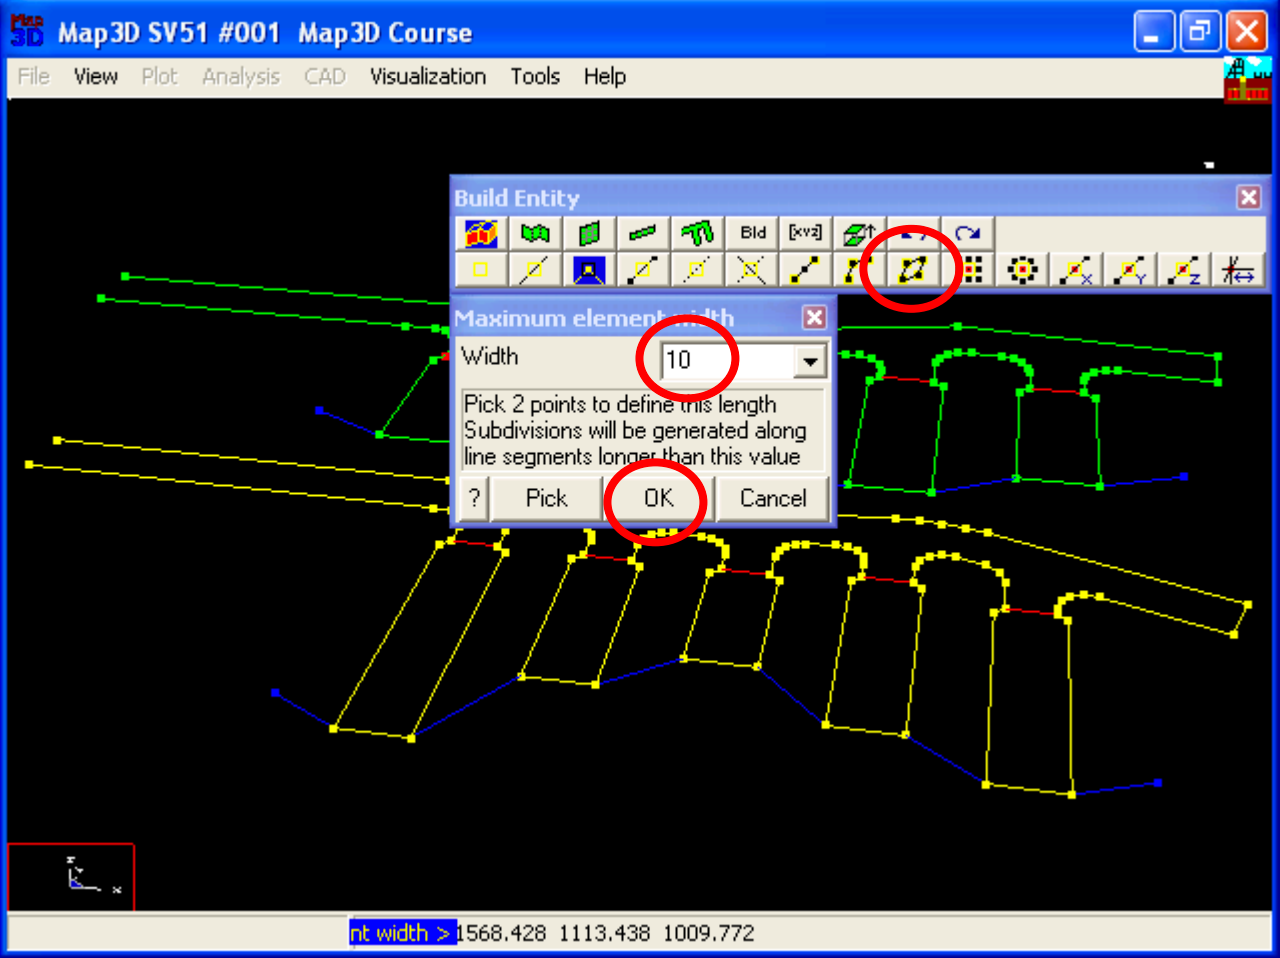
Task: Select the solid line with black endpoints icon
Action: pyautogui.click(x=806, y=269)
